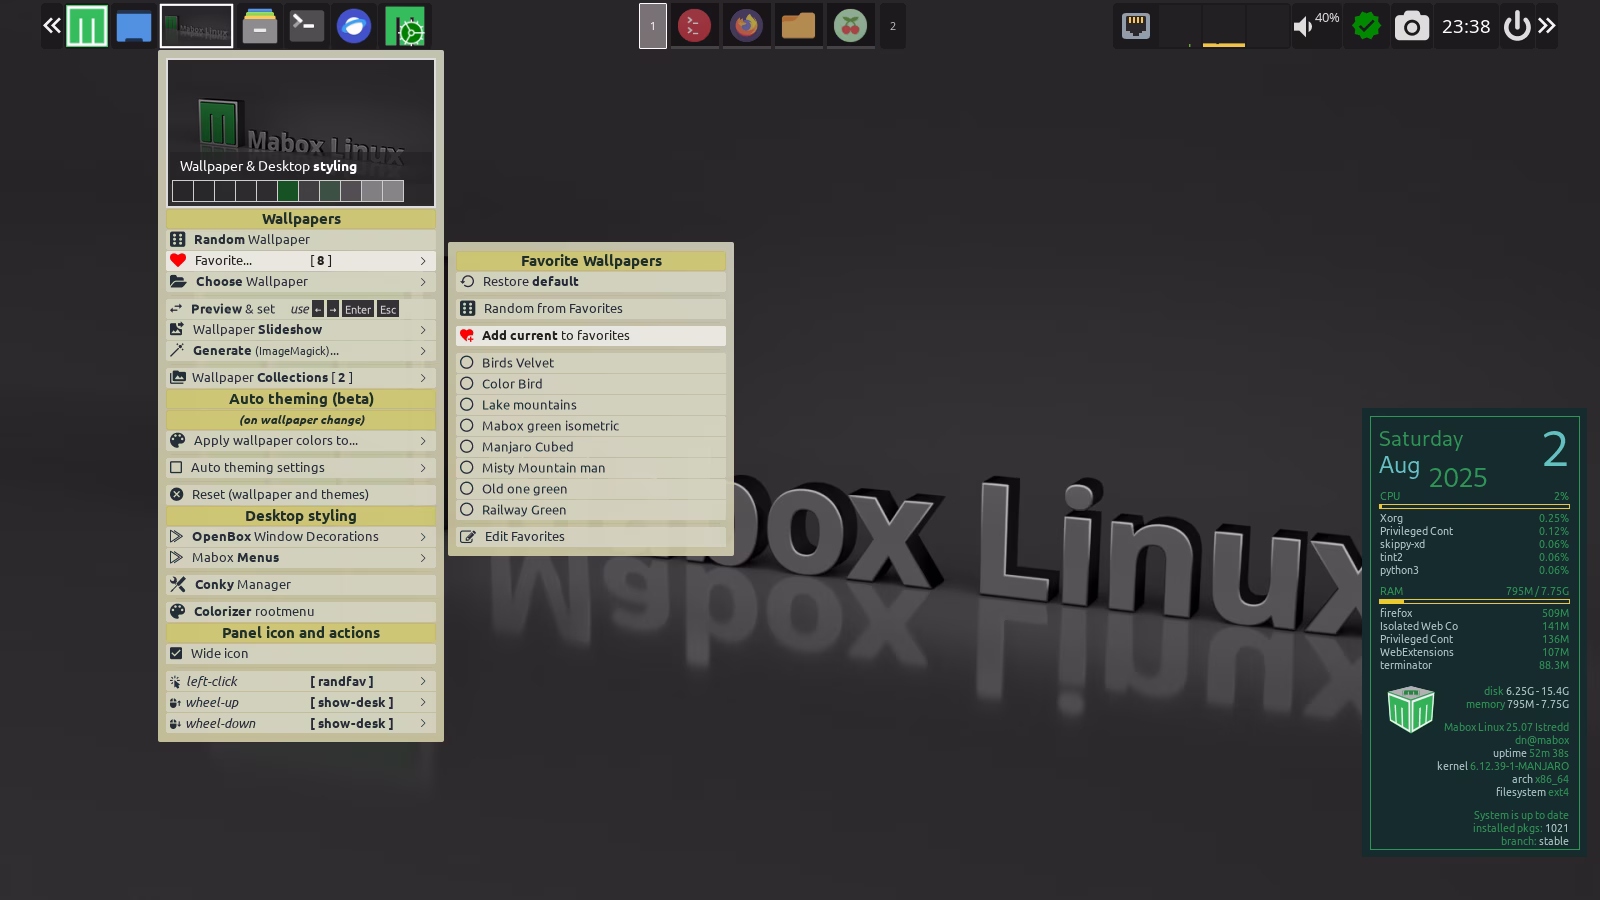The width and height of the screenshot is (1600, 900).
Task: Click the green swatch in wallpaper palette
Action: point(288,191)
